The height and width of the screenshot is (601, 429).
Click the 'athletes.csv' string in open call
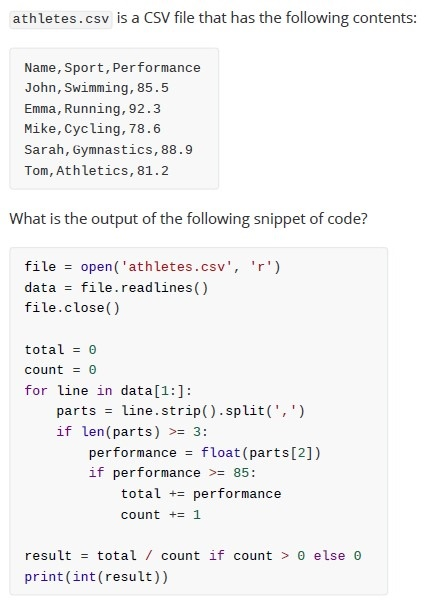tap(176, 266)
